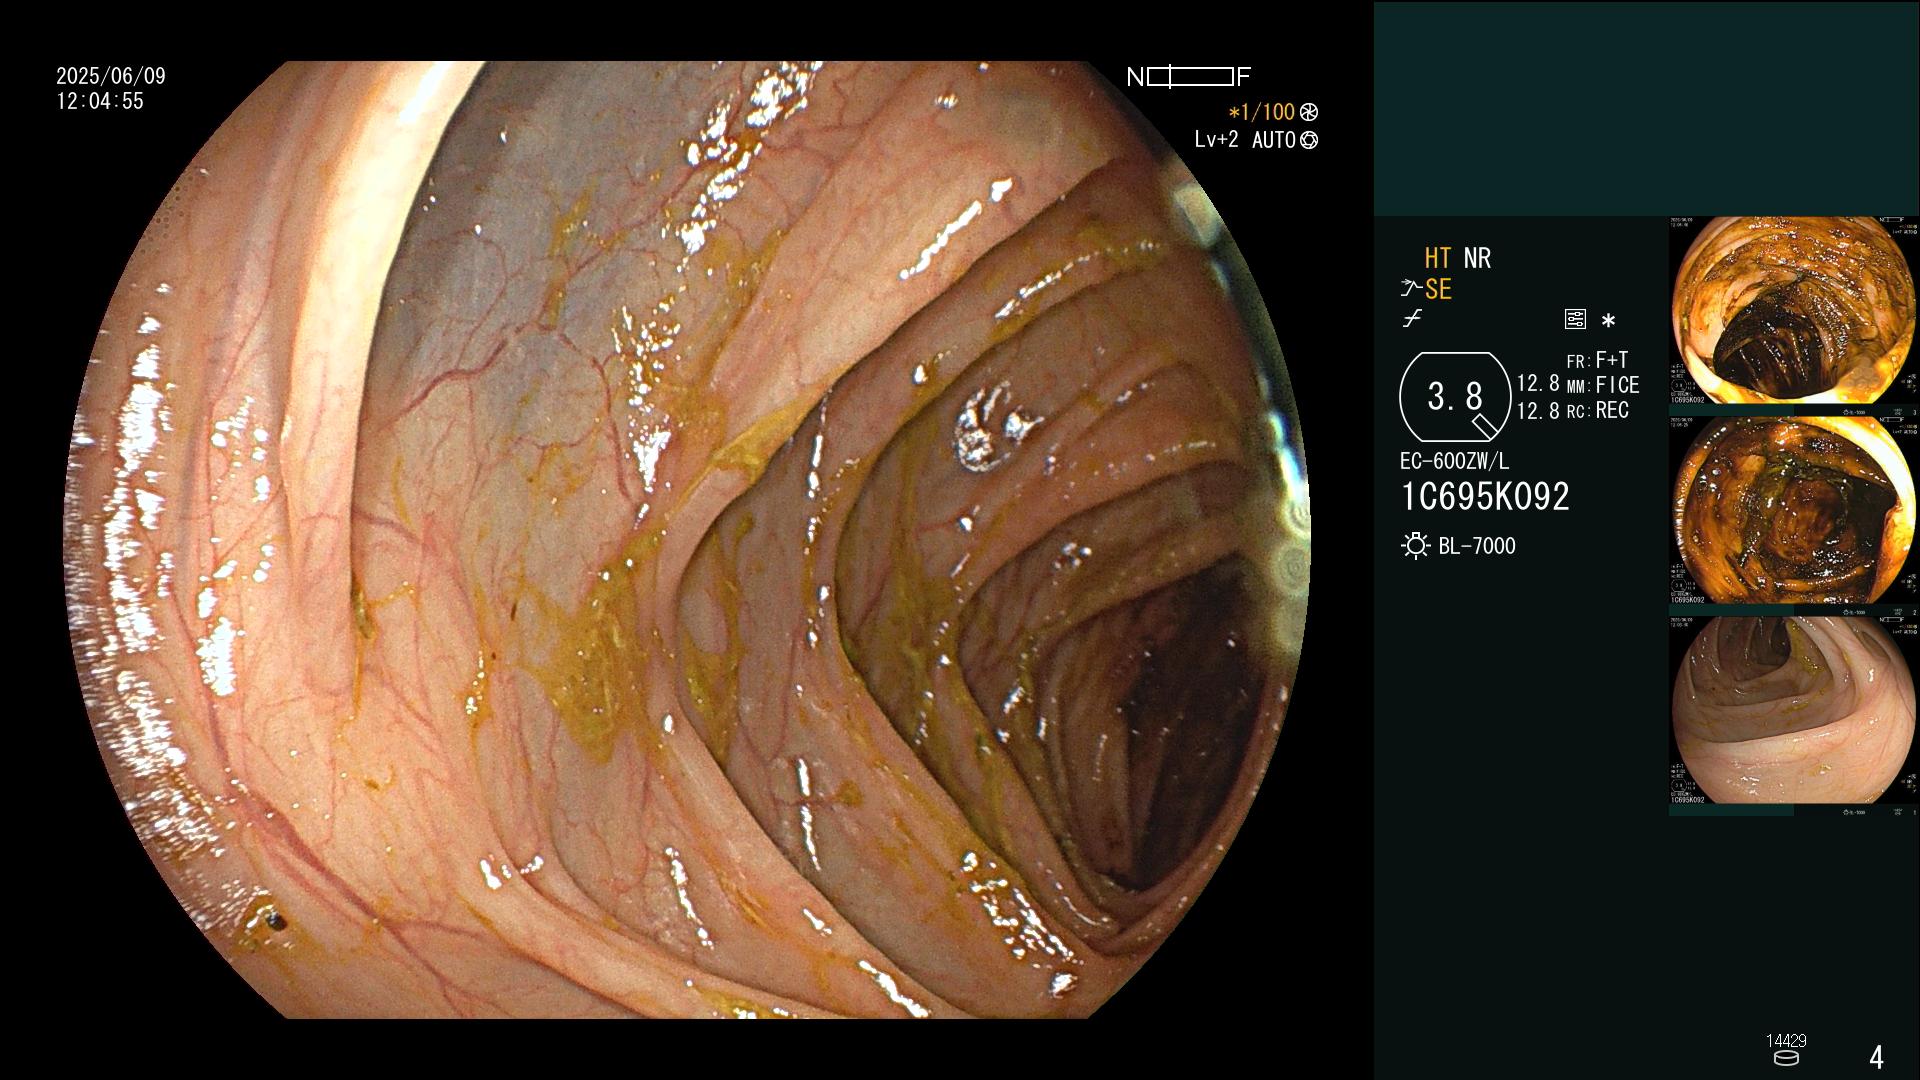Click the FR: F+T setting
This screenshot has height=1080, width=1920.
(1597, 360)
